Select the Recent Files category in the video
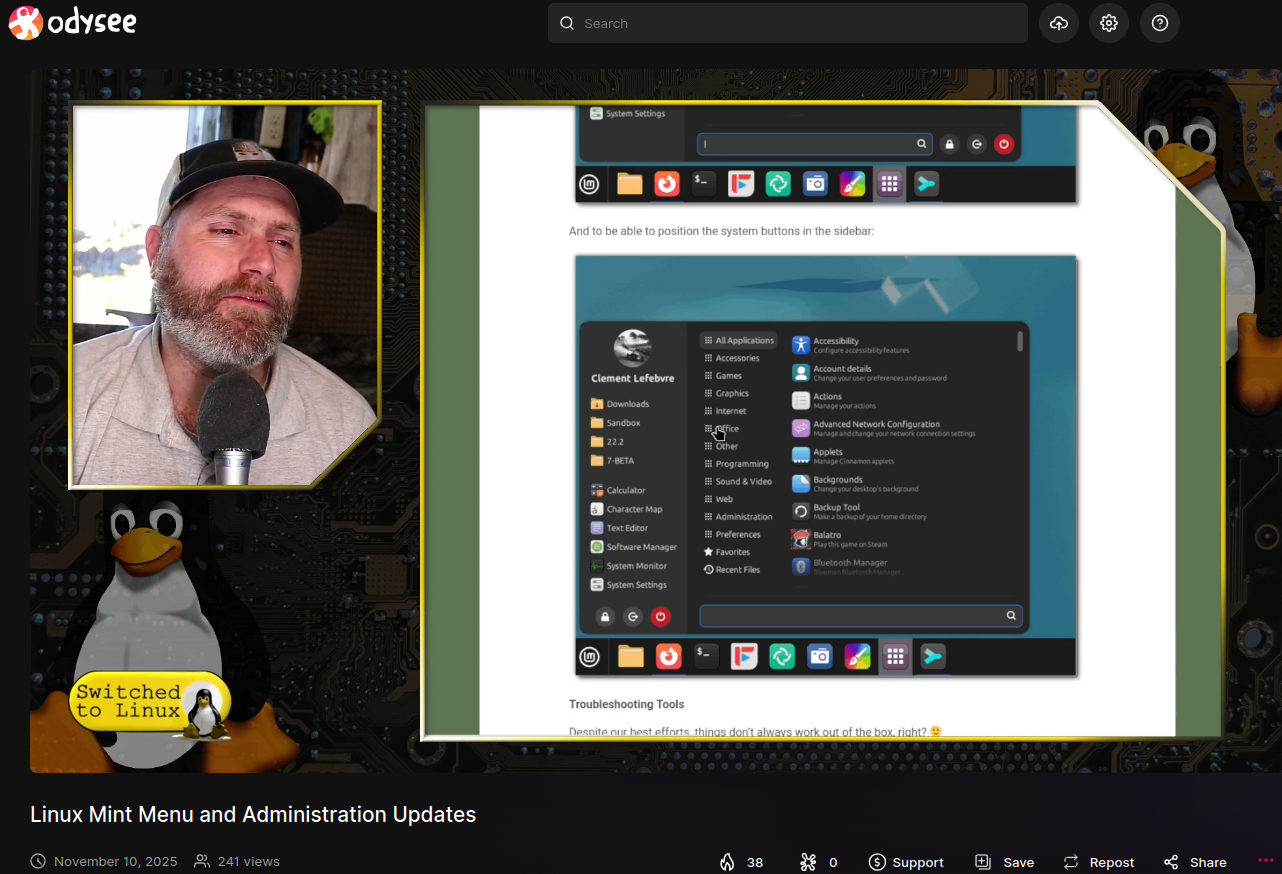Screen dimensions: 1282x874 pos(732,570)
